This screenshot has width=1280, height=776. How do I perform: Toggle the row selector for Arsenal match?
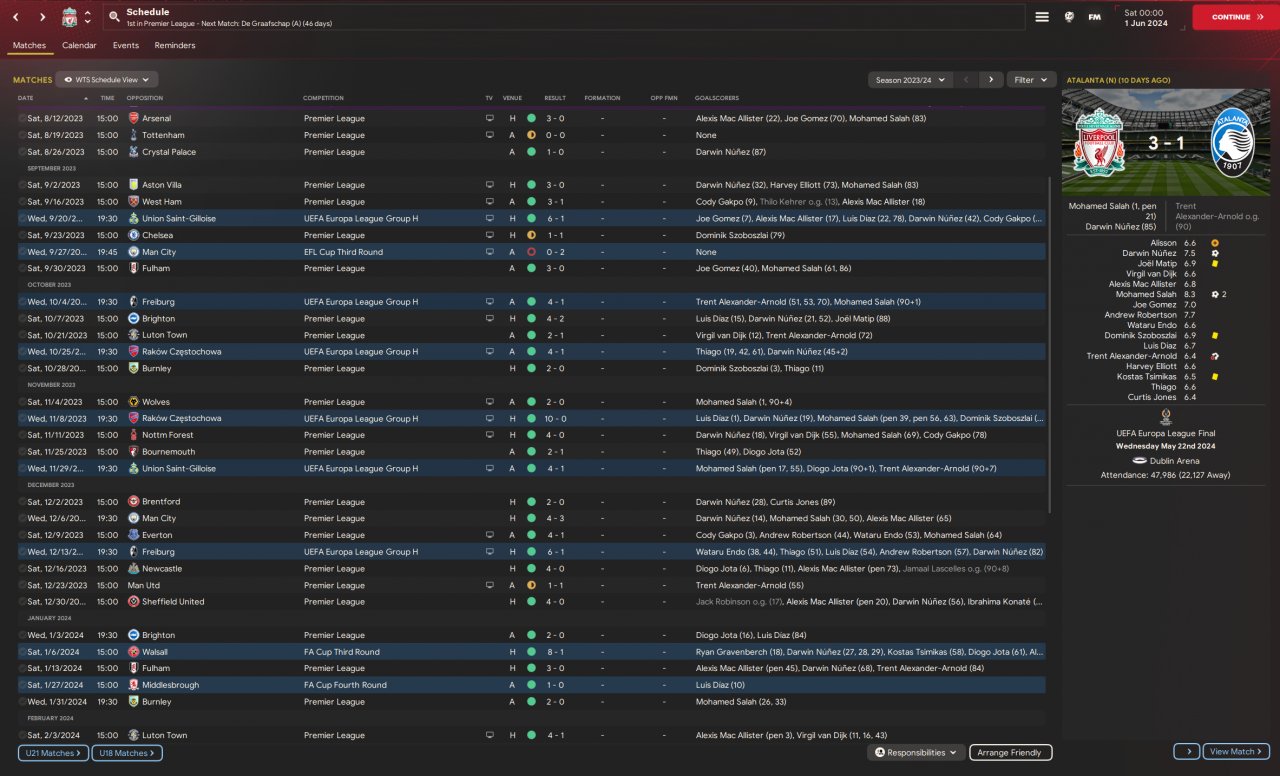click(22, 118)
